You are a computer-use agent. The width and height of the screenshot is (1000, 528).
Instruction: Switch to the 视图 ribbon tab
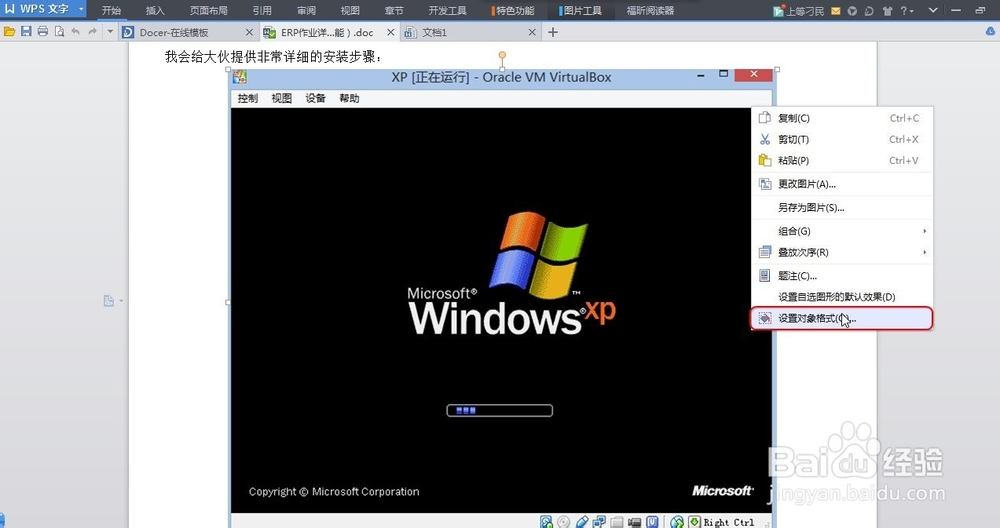349,10
